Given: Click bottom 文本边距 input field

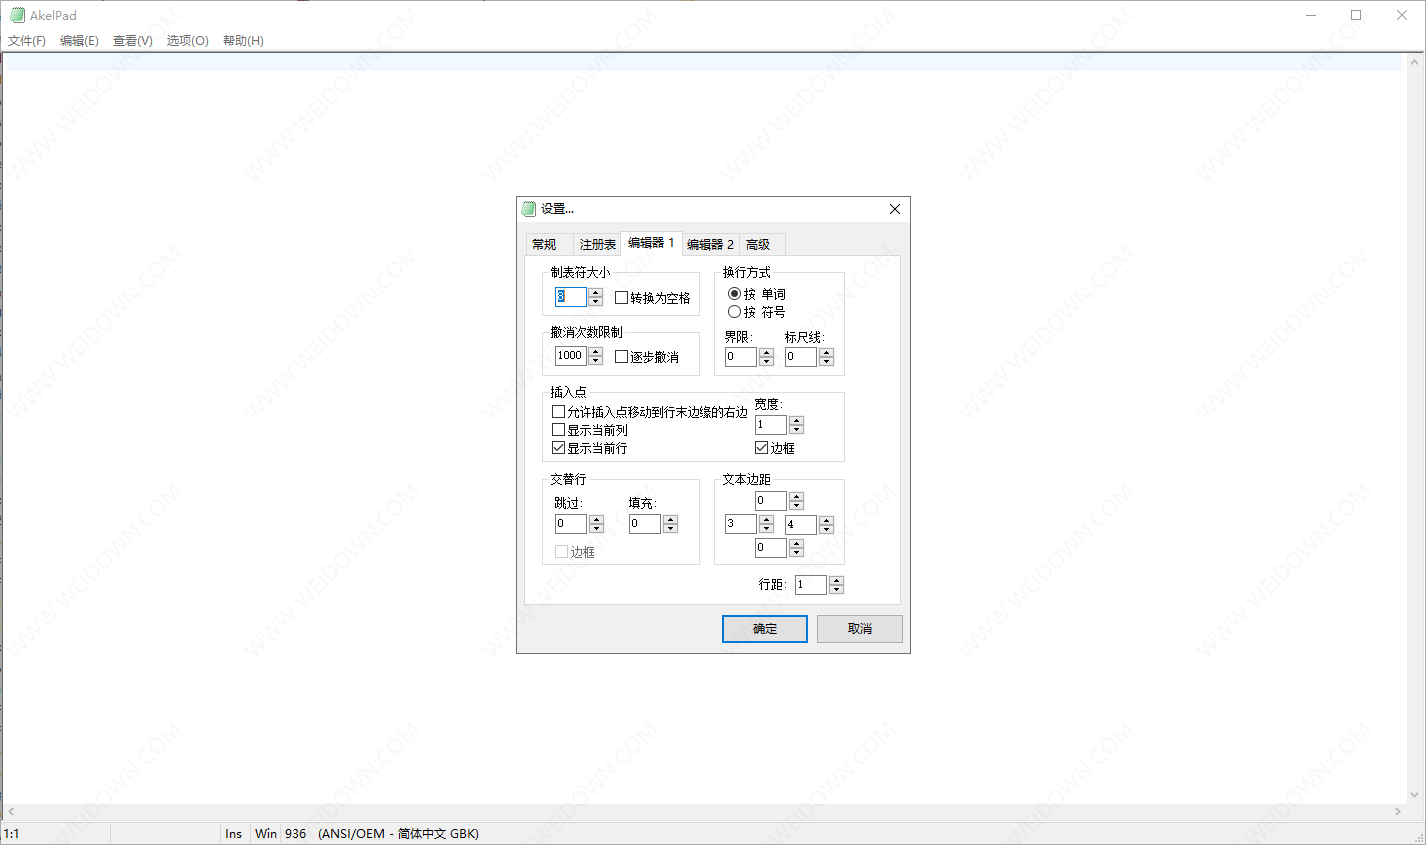Looking at the screenshot, I should [771, 548].
